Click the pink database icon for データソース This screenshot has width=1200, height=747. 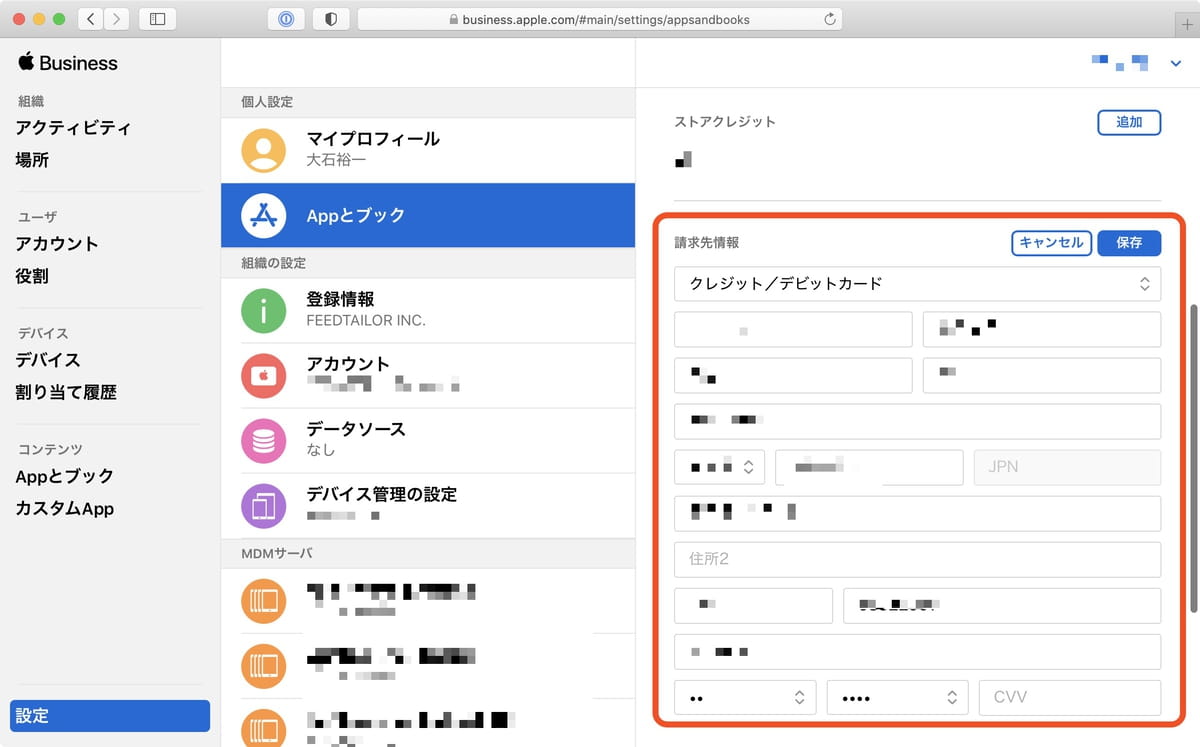[x=263, y=440]
